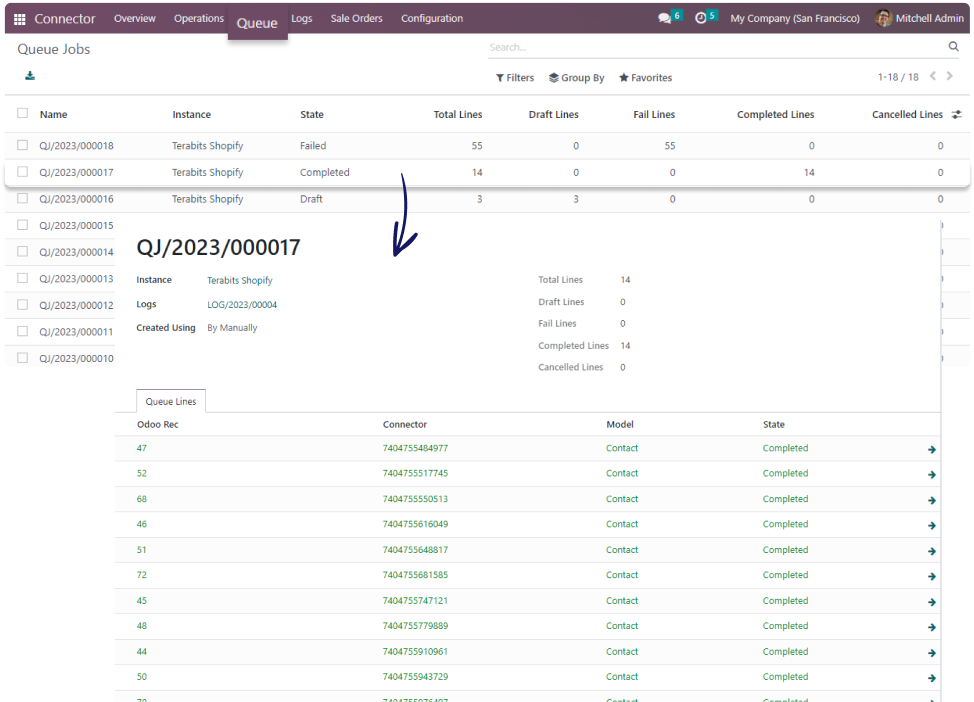974x702 pixels.
Task: Go to the next page arrow
Action: click(949, 76)
